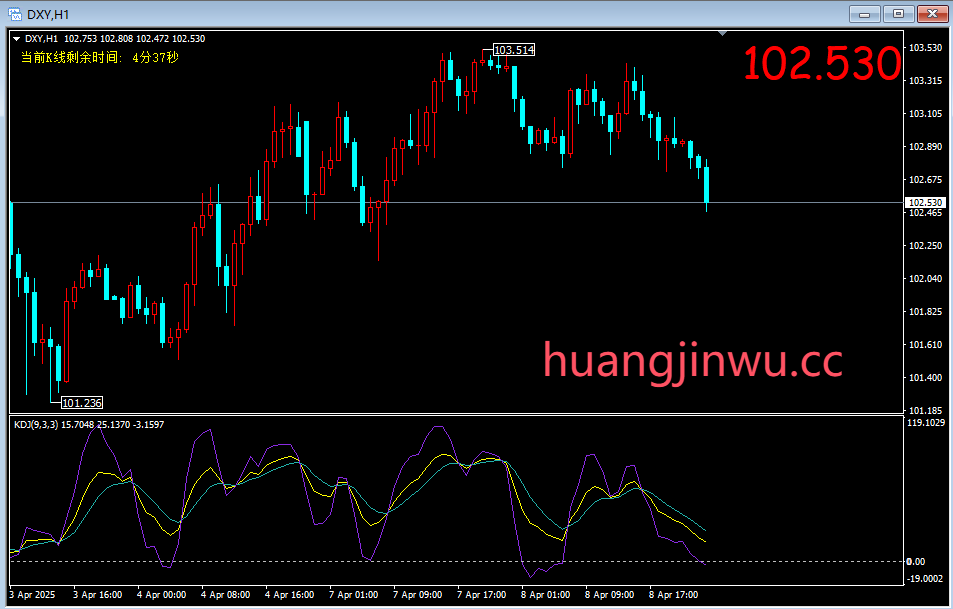The width and height of the screenshot is (953, 609).
Task: Click the OHLC values next to DXY,H1
Action: coord(134,39)
